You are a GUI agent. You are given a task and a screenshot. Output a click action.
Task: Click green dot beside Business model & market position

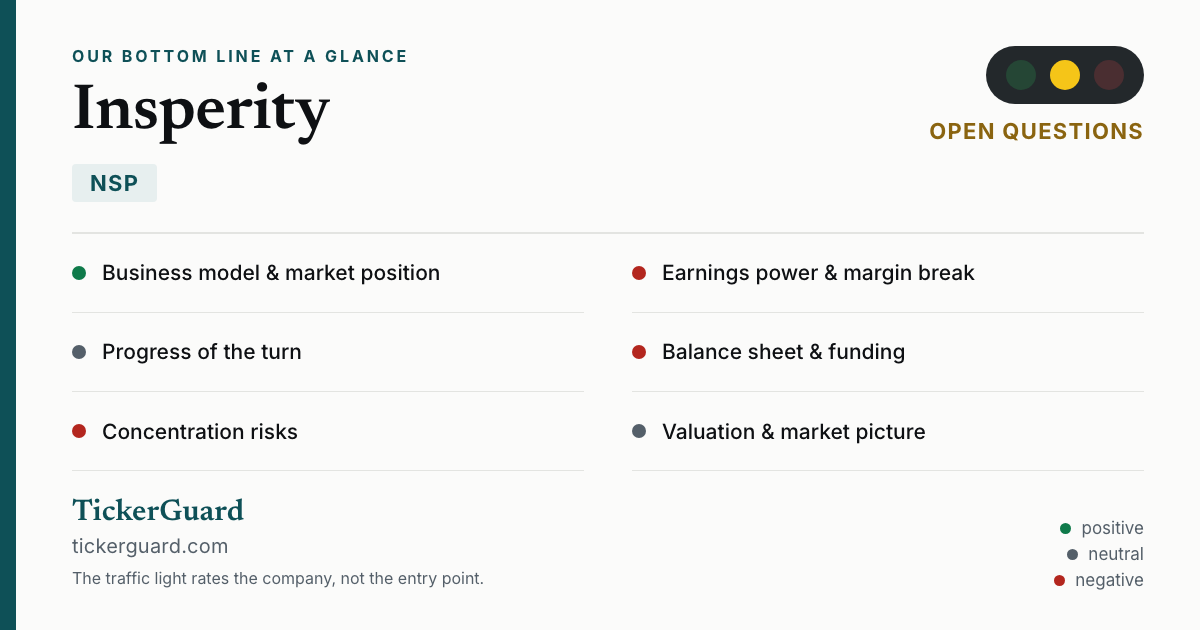79,273
